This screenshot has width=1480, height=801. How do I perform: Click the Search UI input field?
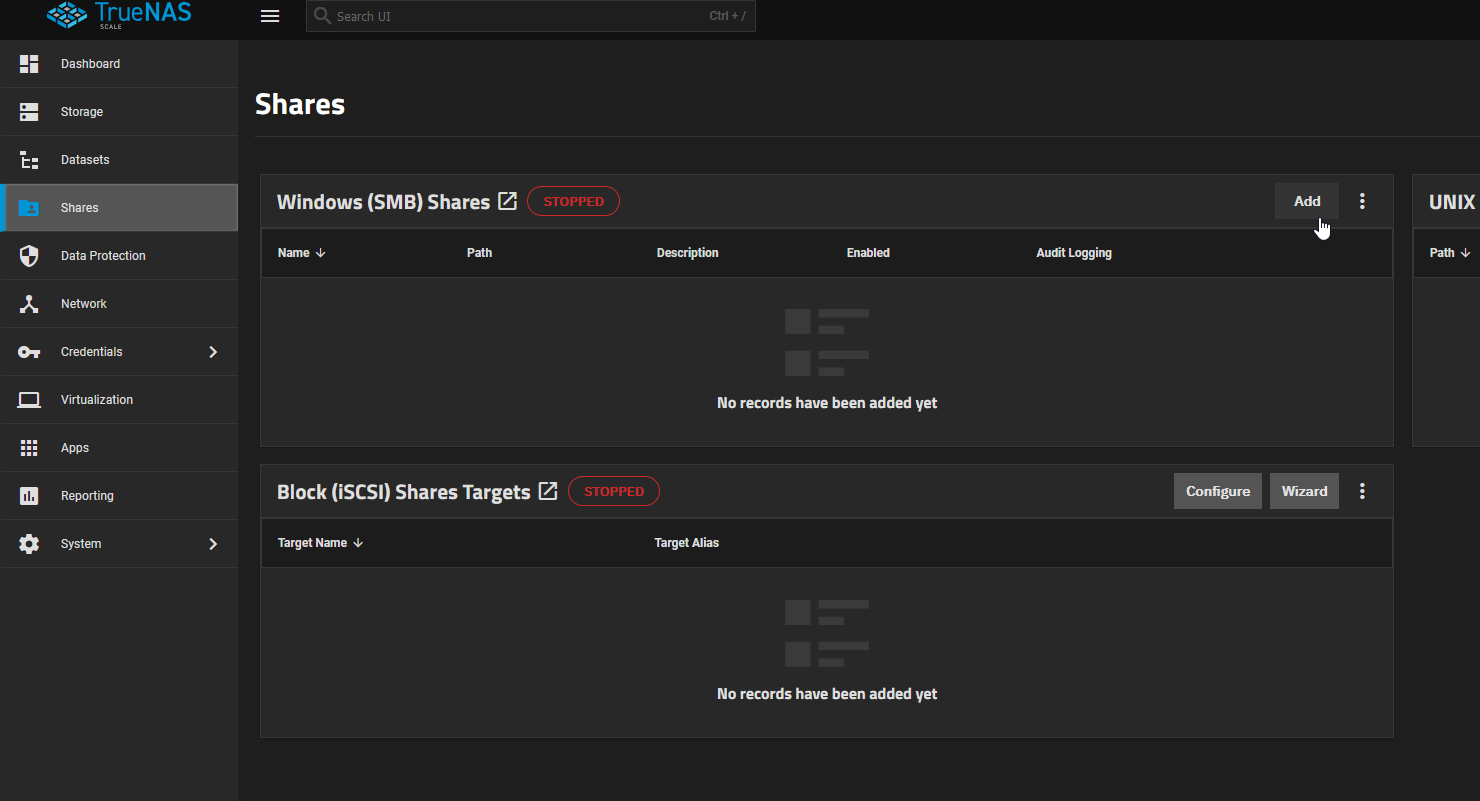click(x=530, y=16)
